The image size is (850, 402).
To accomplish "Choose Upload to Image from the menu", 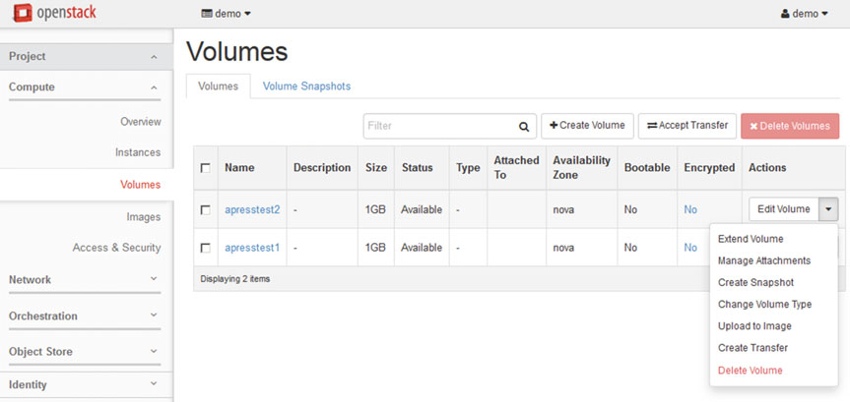I will [x=755, y=326].
